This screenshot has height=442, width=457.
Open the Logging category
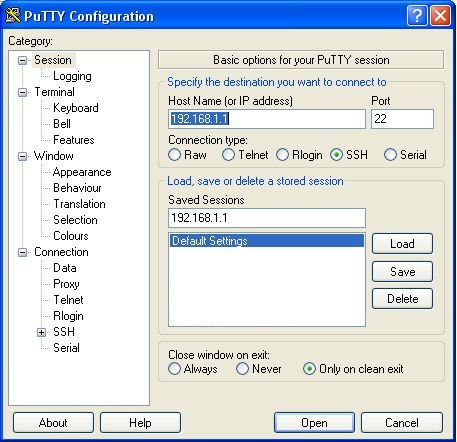tap(72, 76)
